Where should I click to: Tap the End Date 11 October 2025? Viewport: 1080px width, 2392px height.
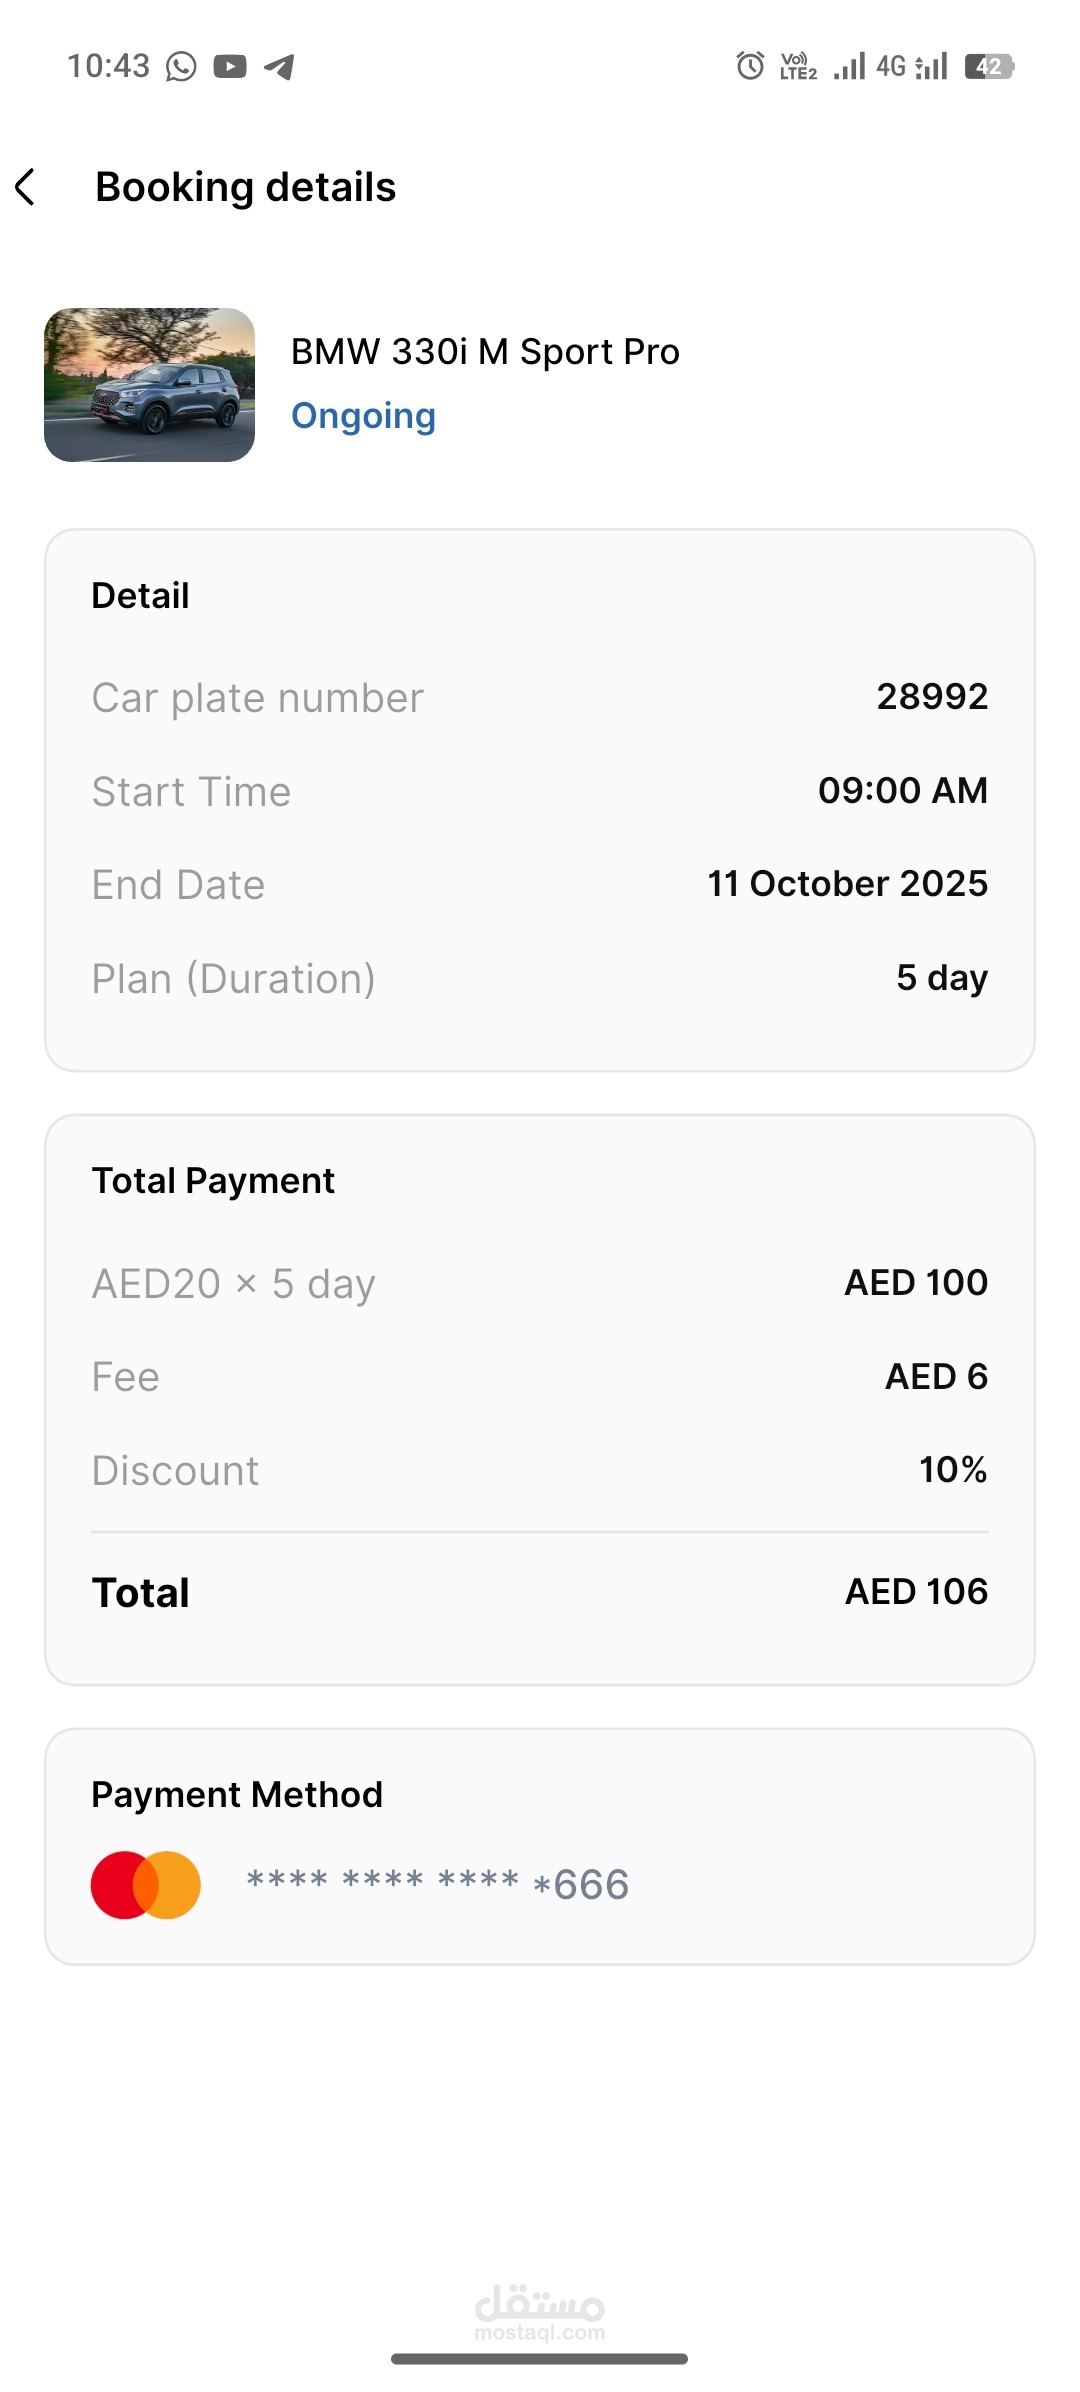[847, 884]
